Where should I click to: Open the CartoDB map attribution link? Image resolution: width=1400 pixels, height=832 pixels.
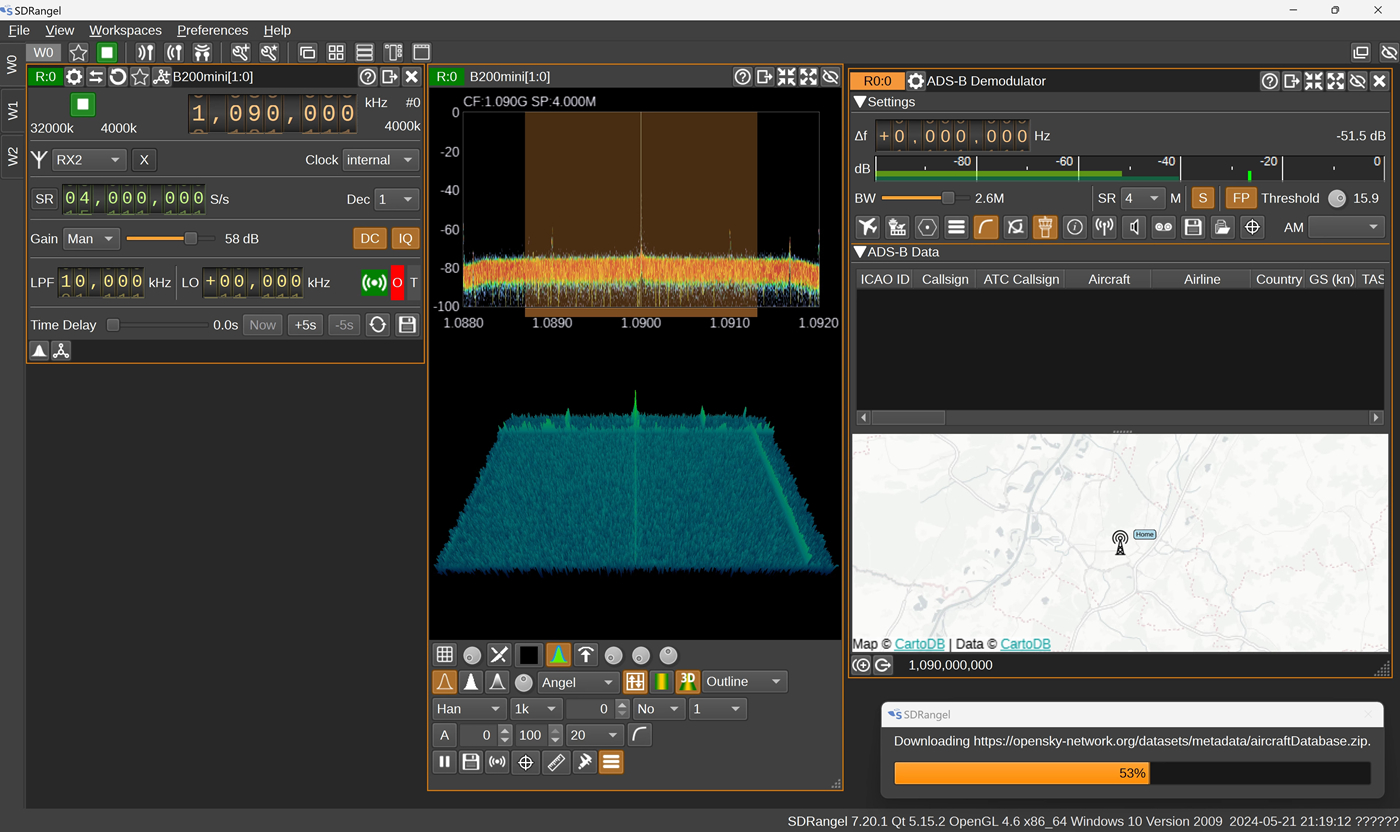coord(920,644)
